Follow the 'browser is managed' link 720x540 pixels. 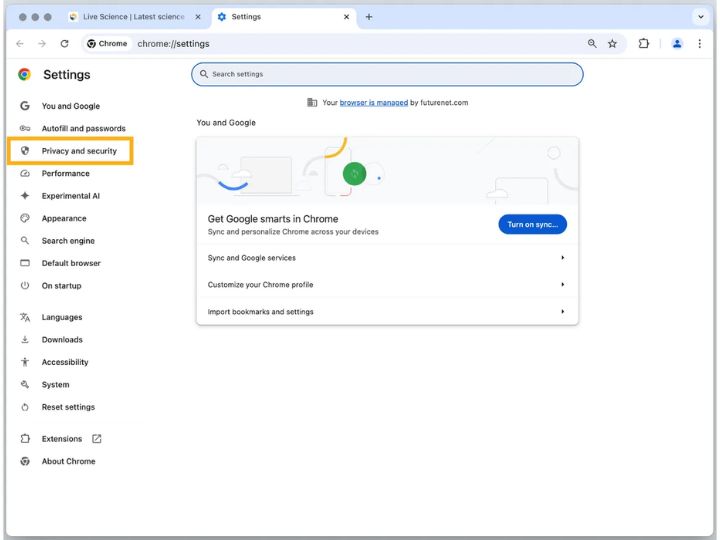374,102
